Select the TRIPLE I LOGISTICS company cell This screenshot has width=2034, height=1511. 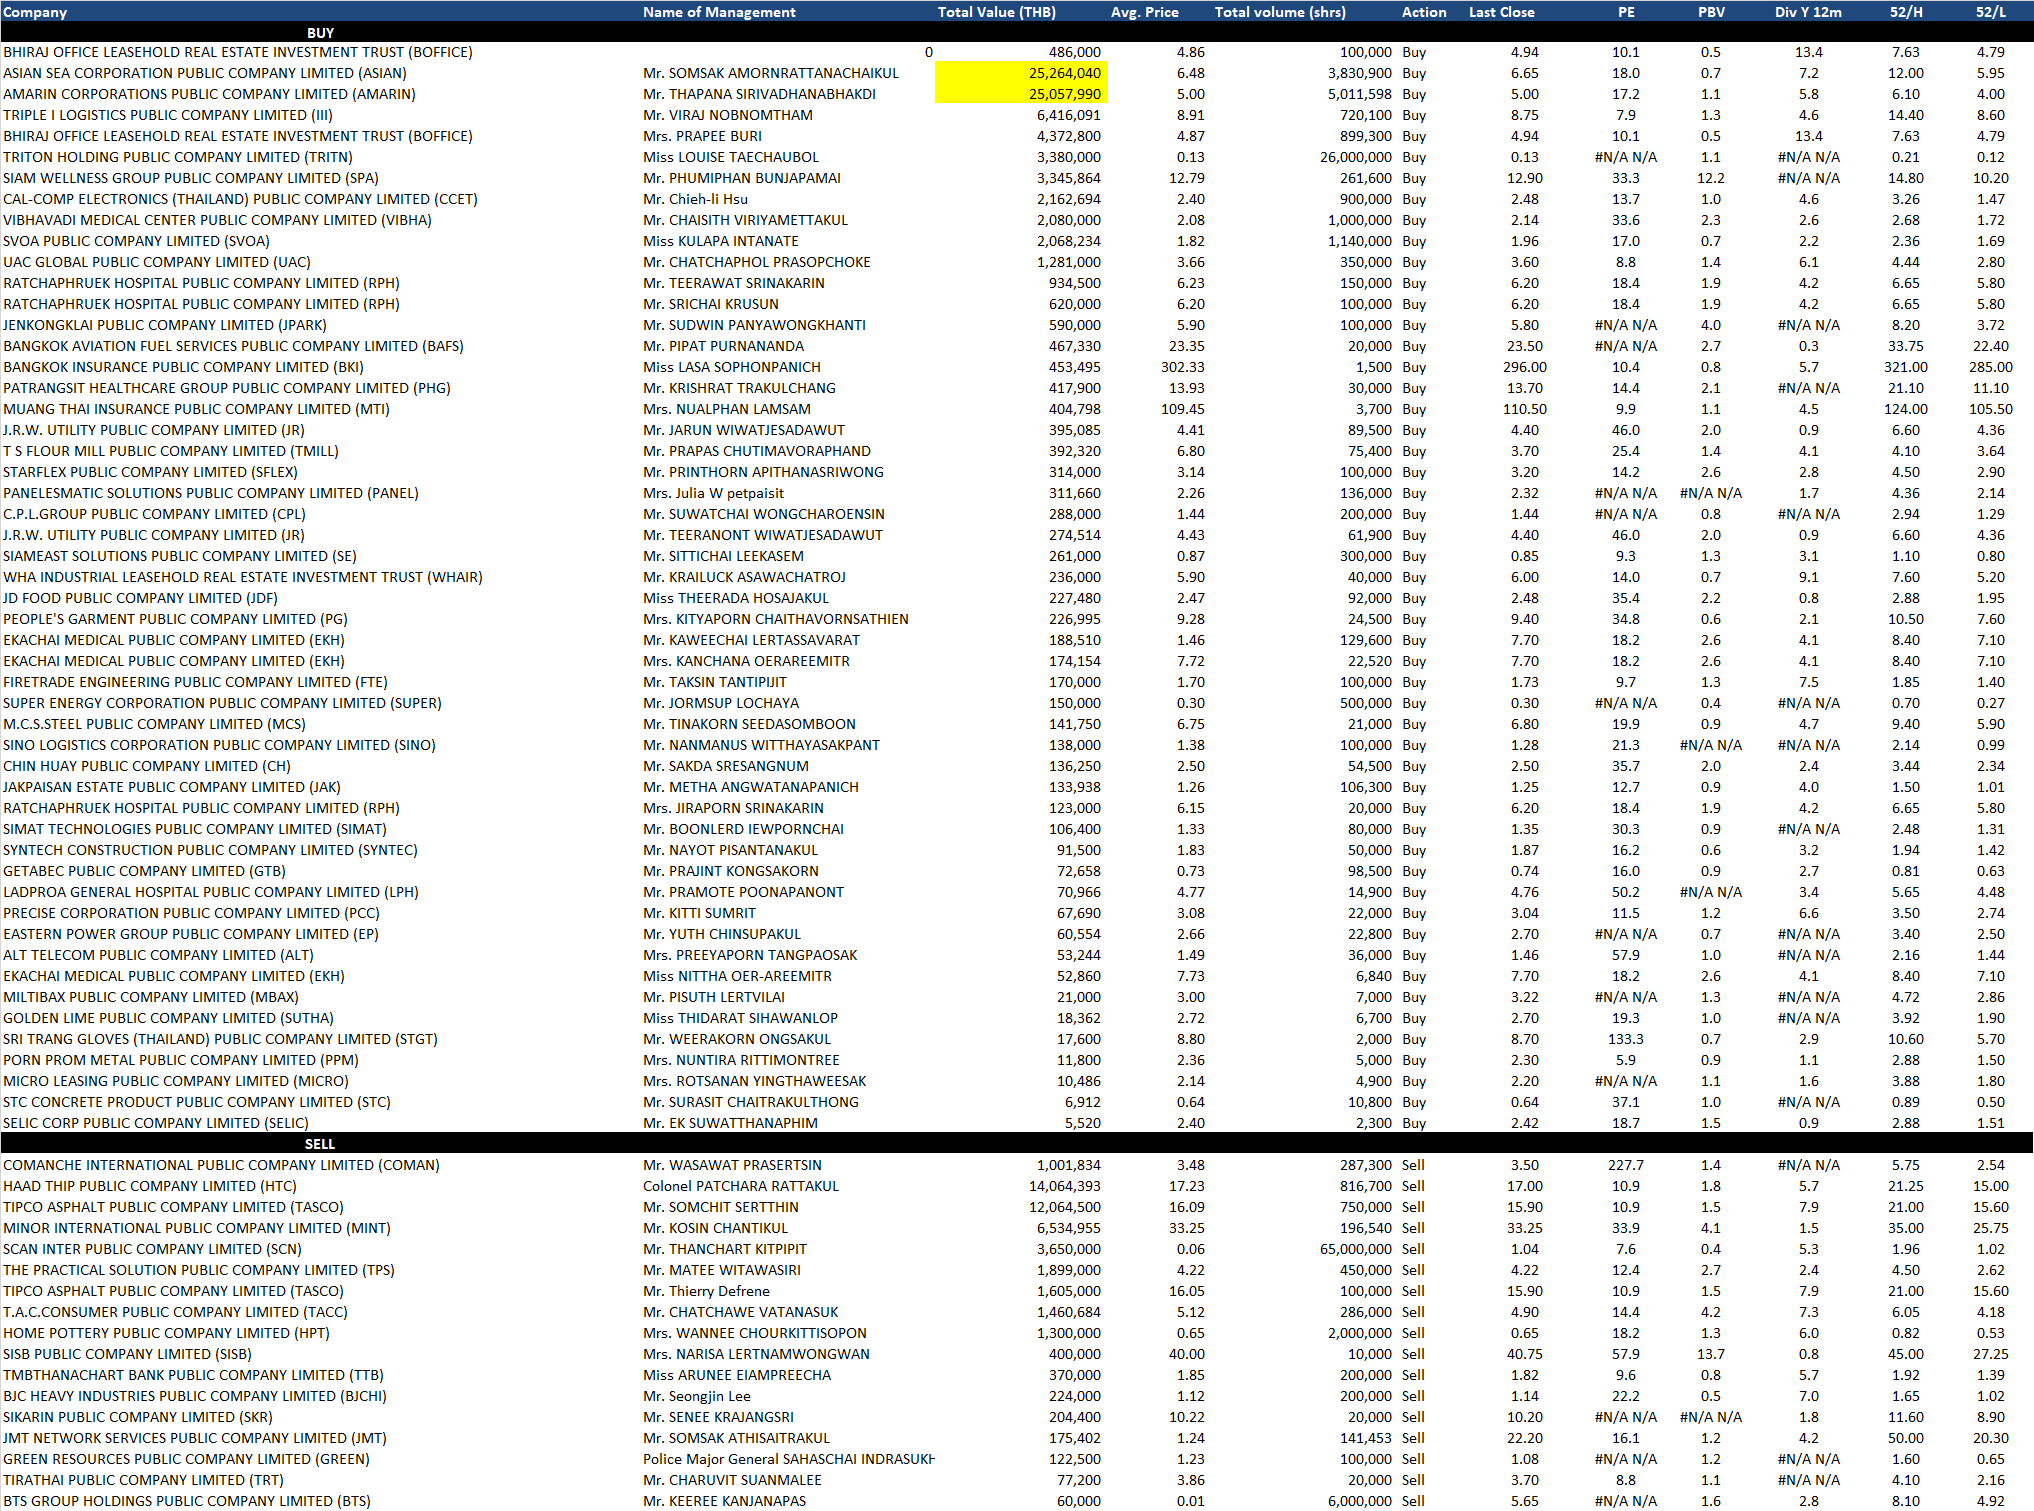tap(168, 115)
